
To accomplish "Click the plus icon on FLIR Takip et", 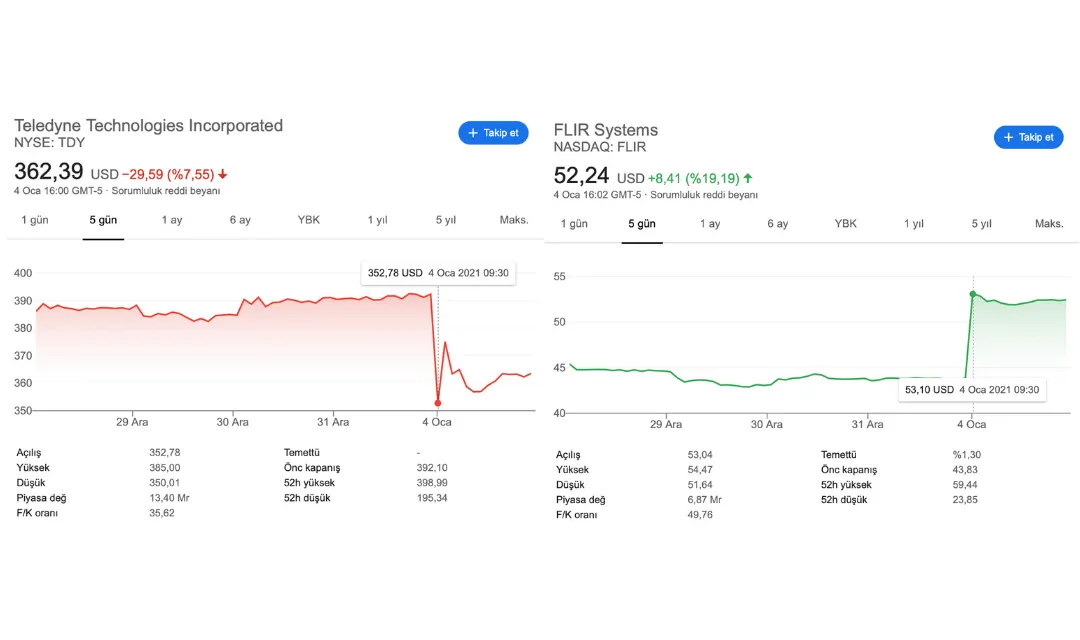I will point(1008,137).
